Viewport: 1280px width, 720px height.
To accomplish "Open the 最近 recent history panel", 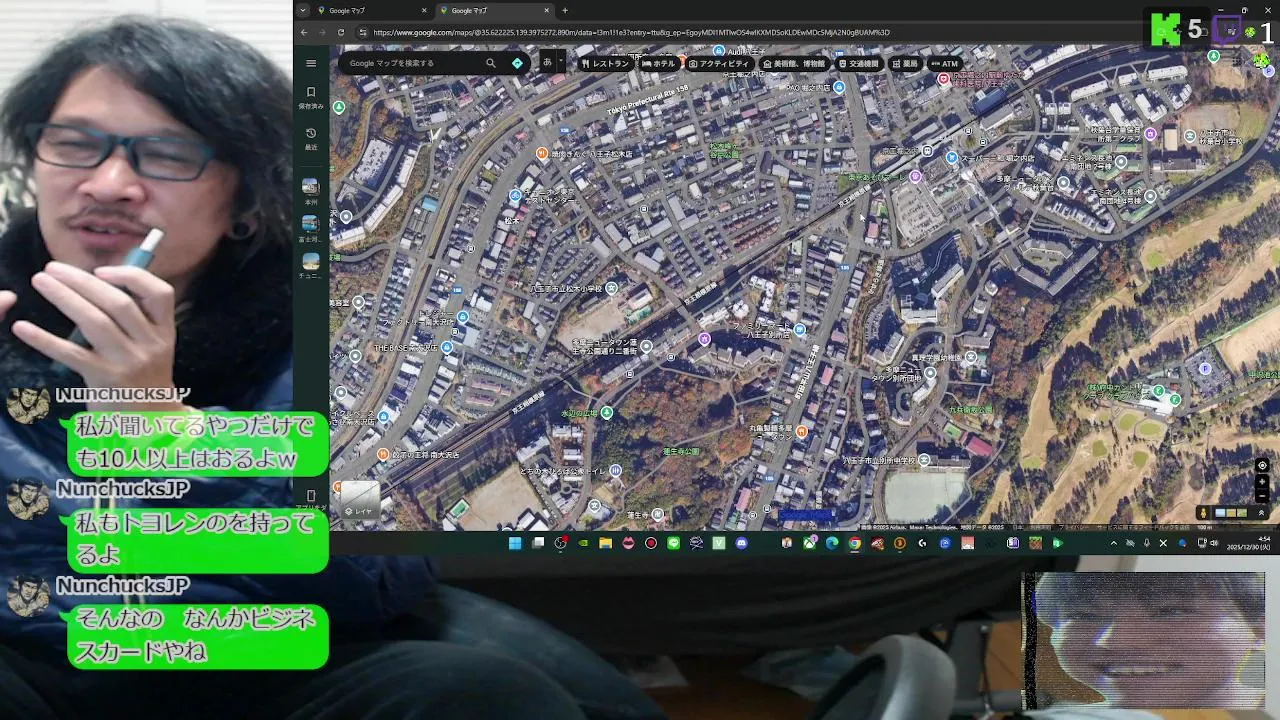I will (x=311, y=138).
